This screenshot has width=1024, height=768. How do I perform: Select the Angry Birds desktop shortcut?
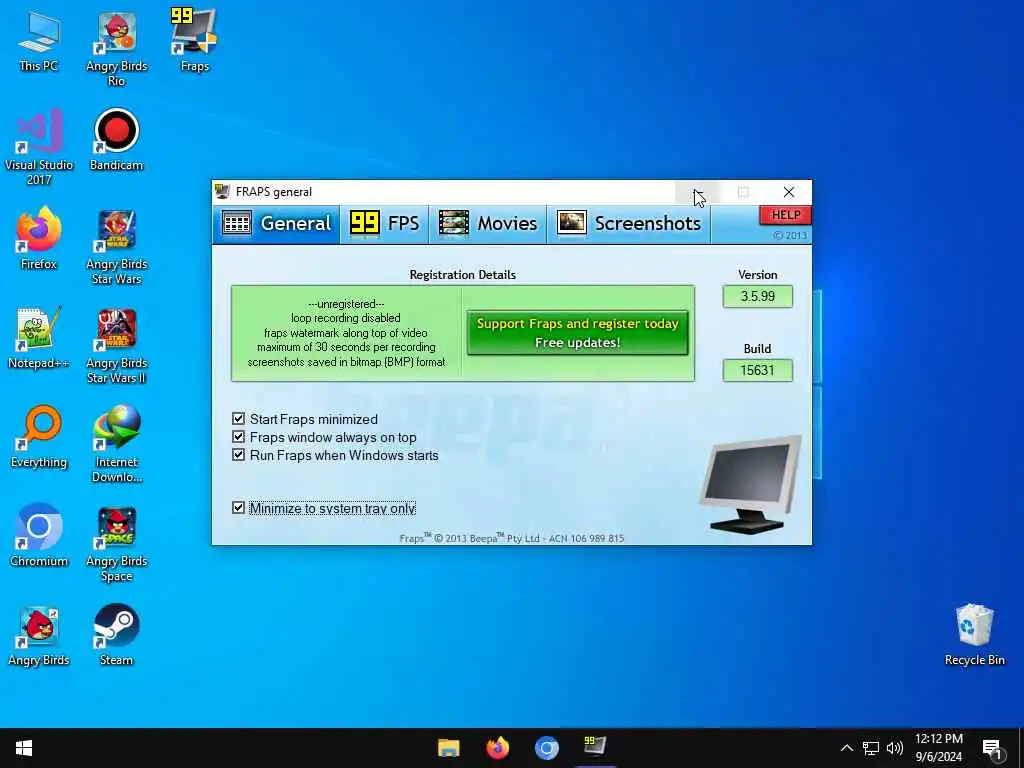click(39, 635)
